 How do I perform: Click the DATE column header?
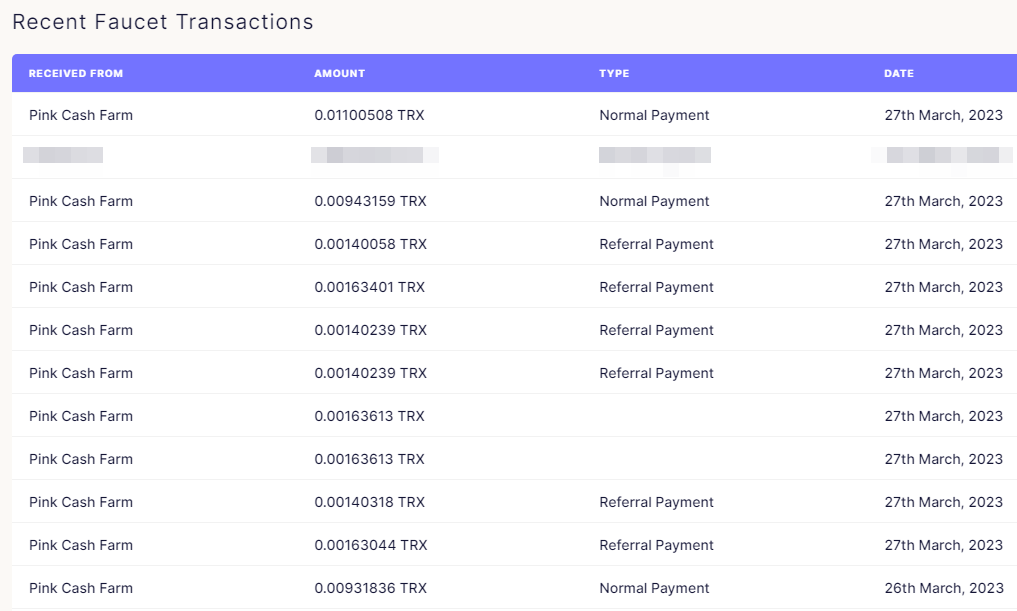coord(899,73)
